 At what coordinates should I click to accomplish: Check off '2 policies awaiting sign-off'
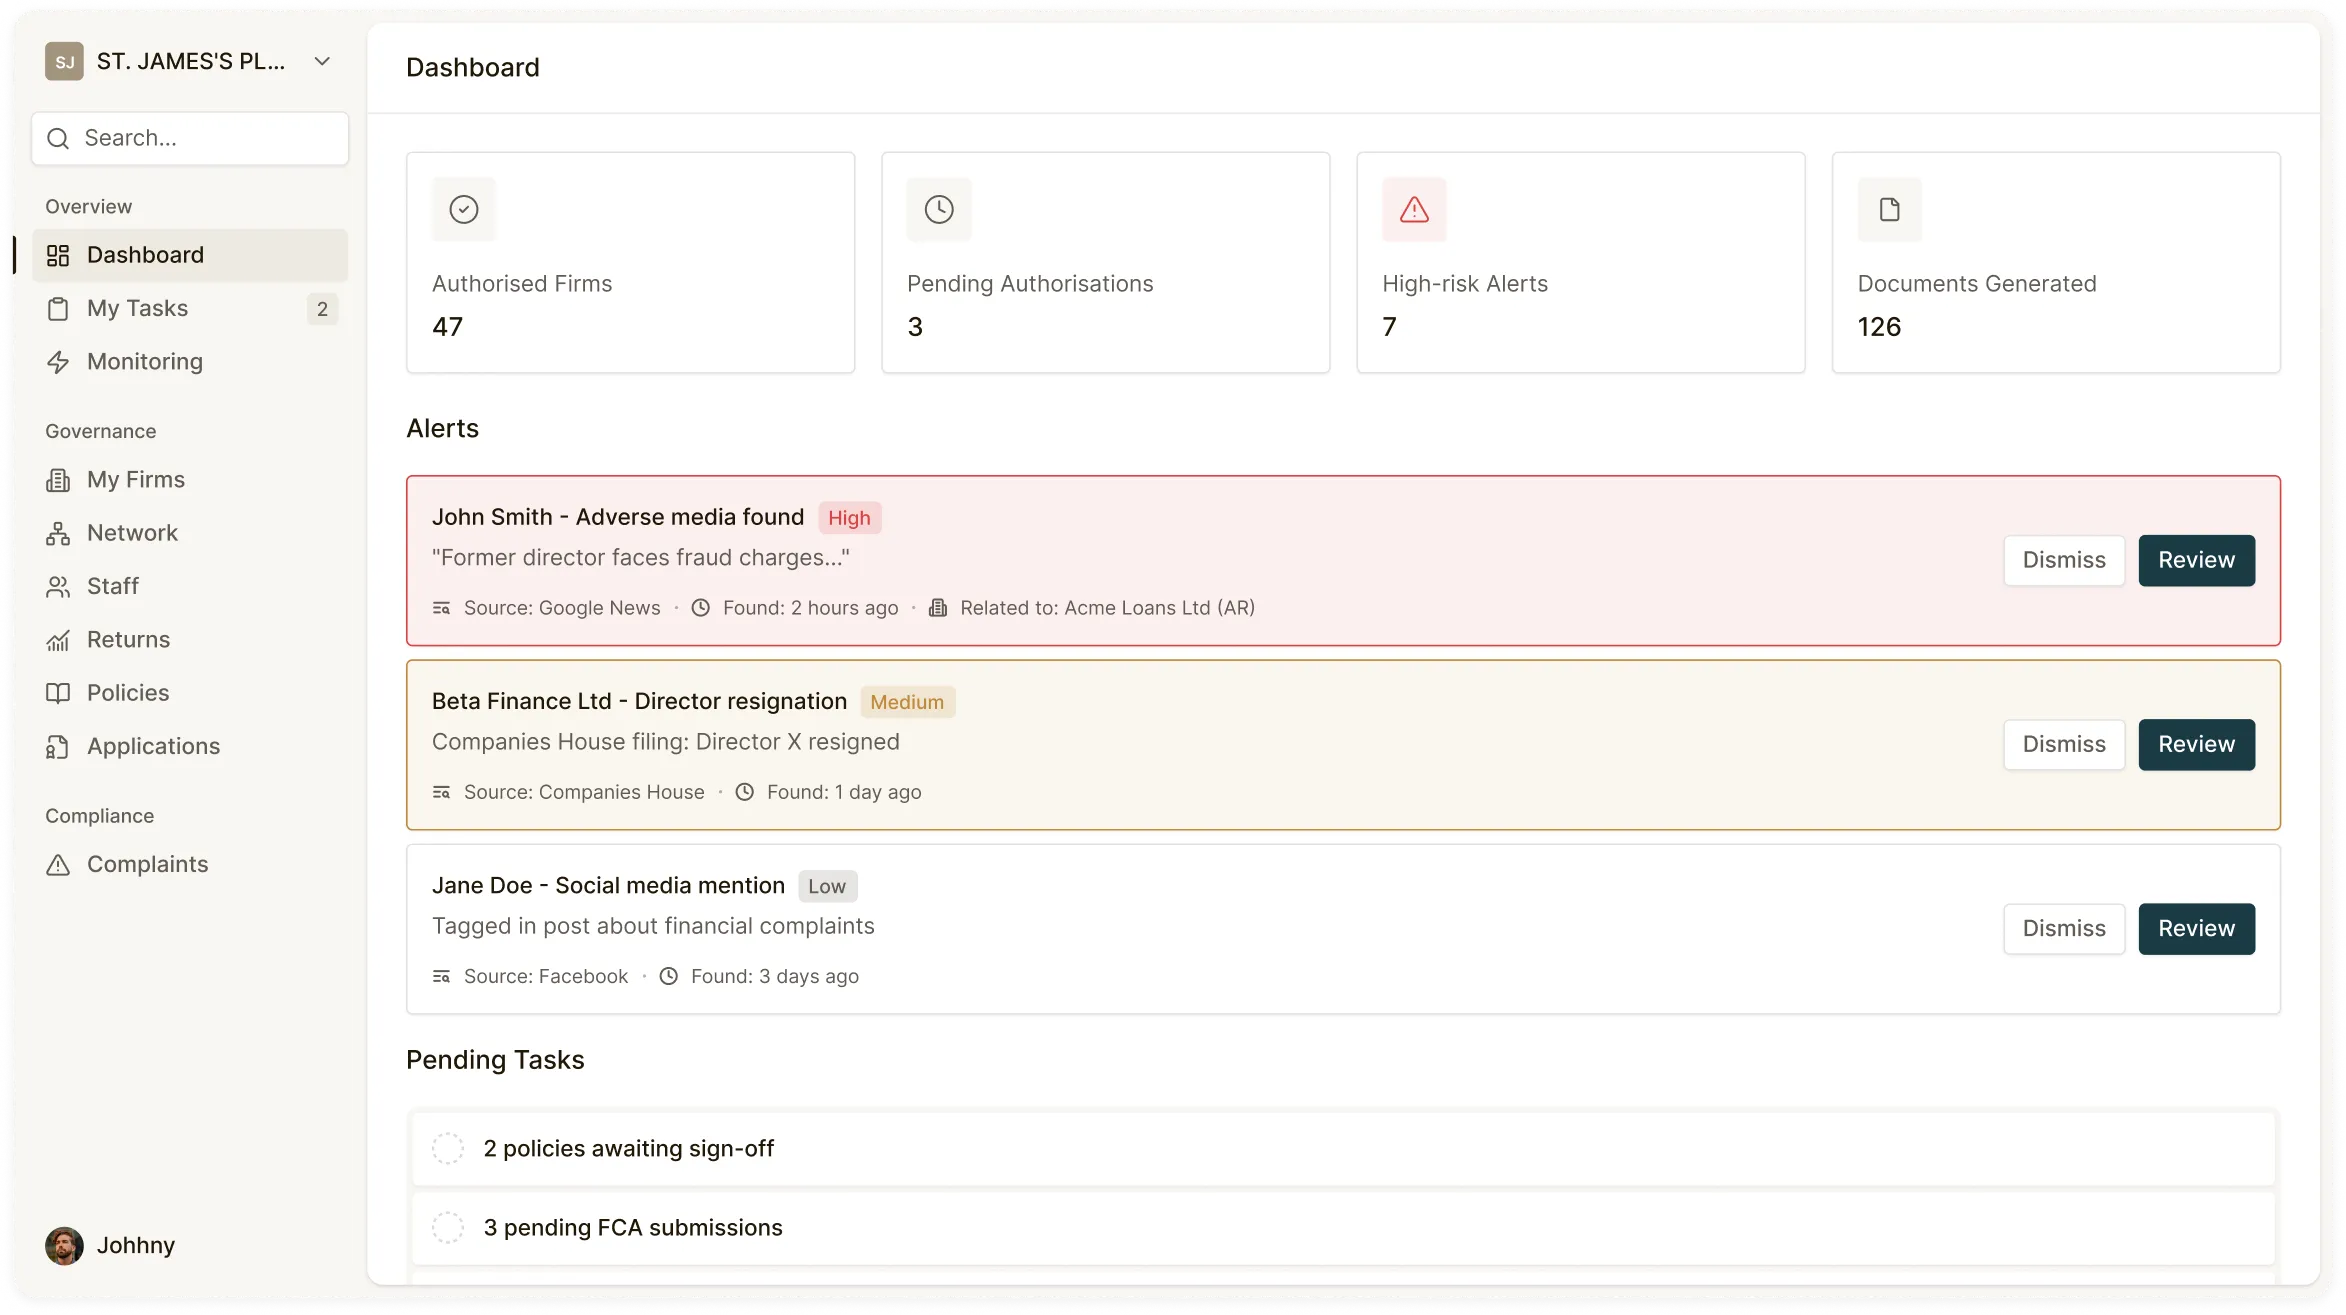[449, 1148]
